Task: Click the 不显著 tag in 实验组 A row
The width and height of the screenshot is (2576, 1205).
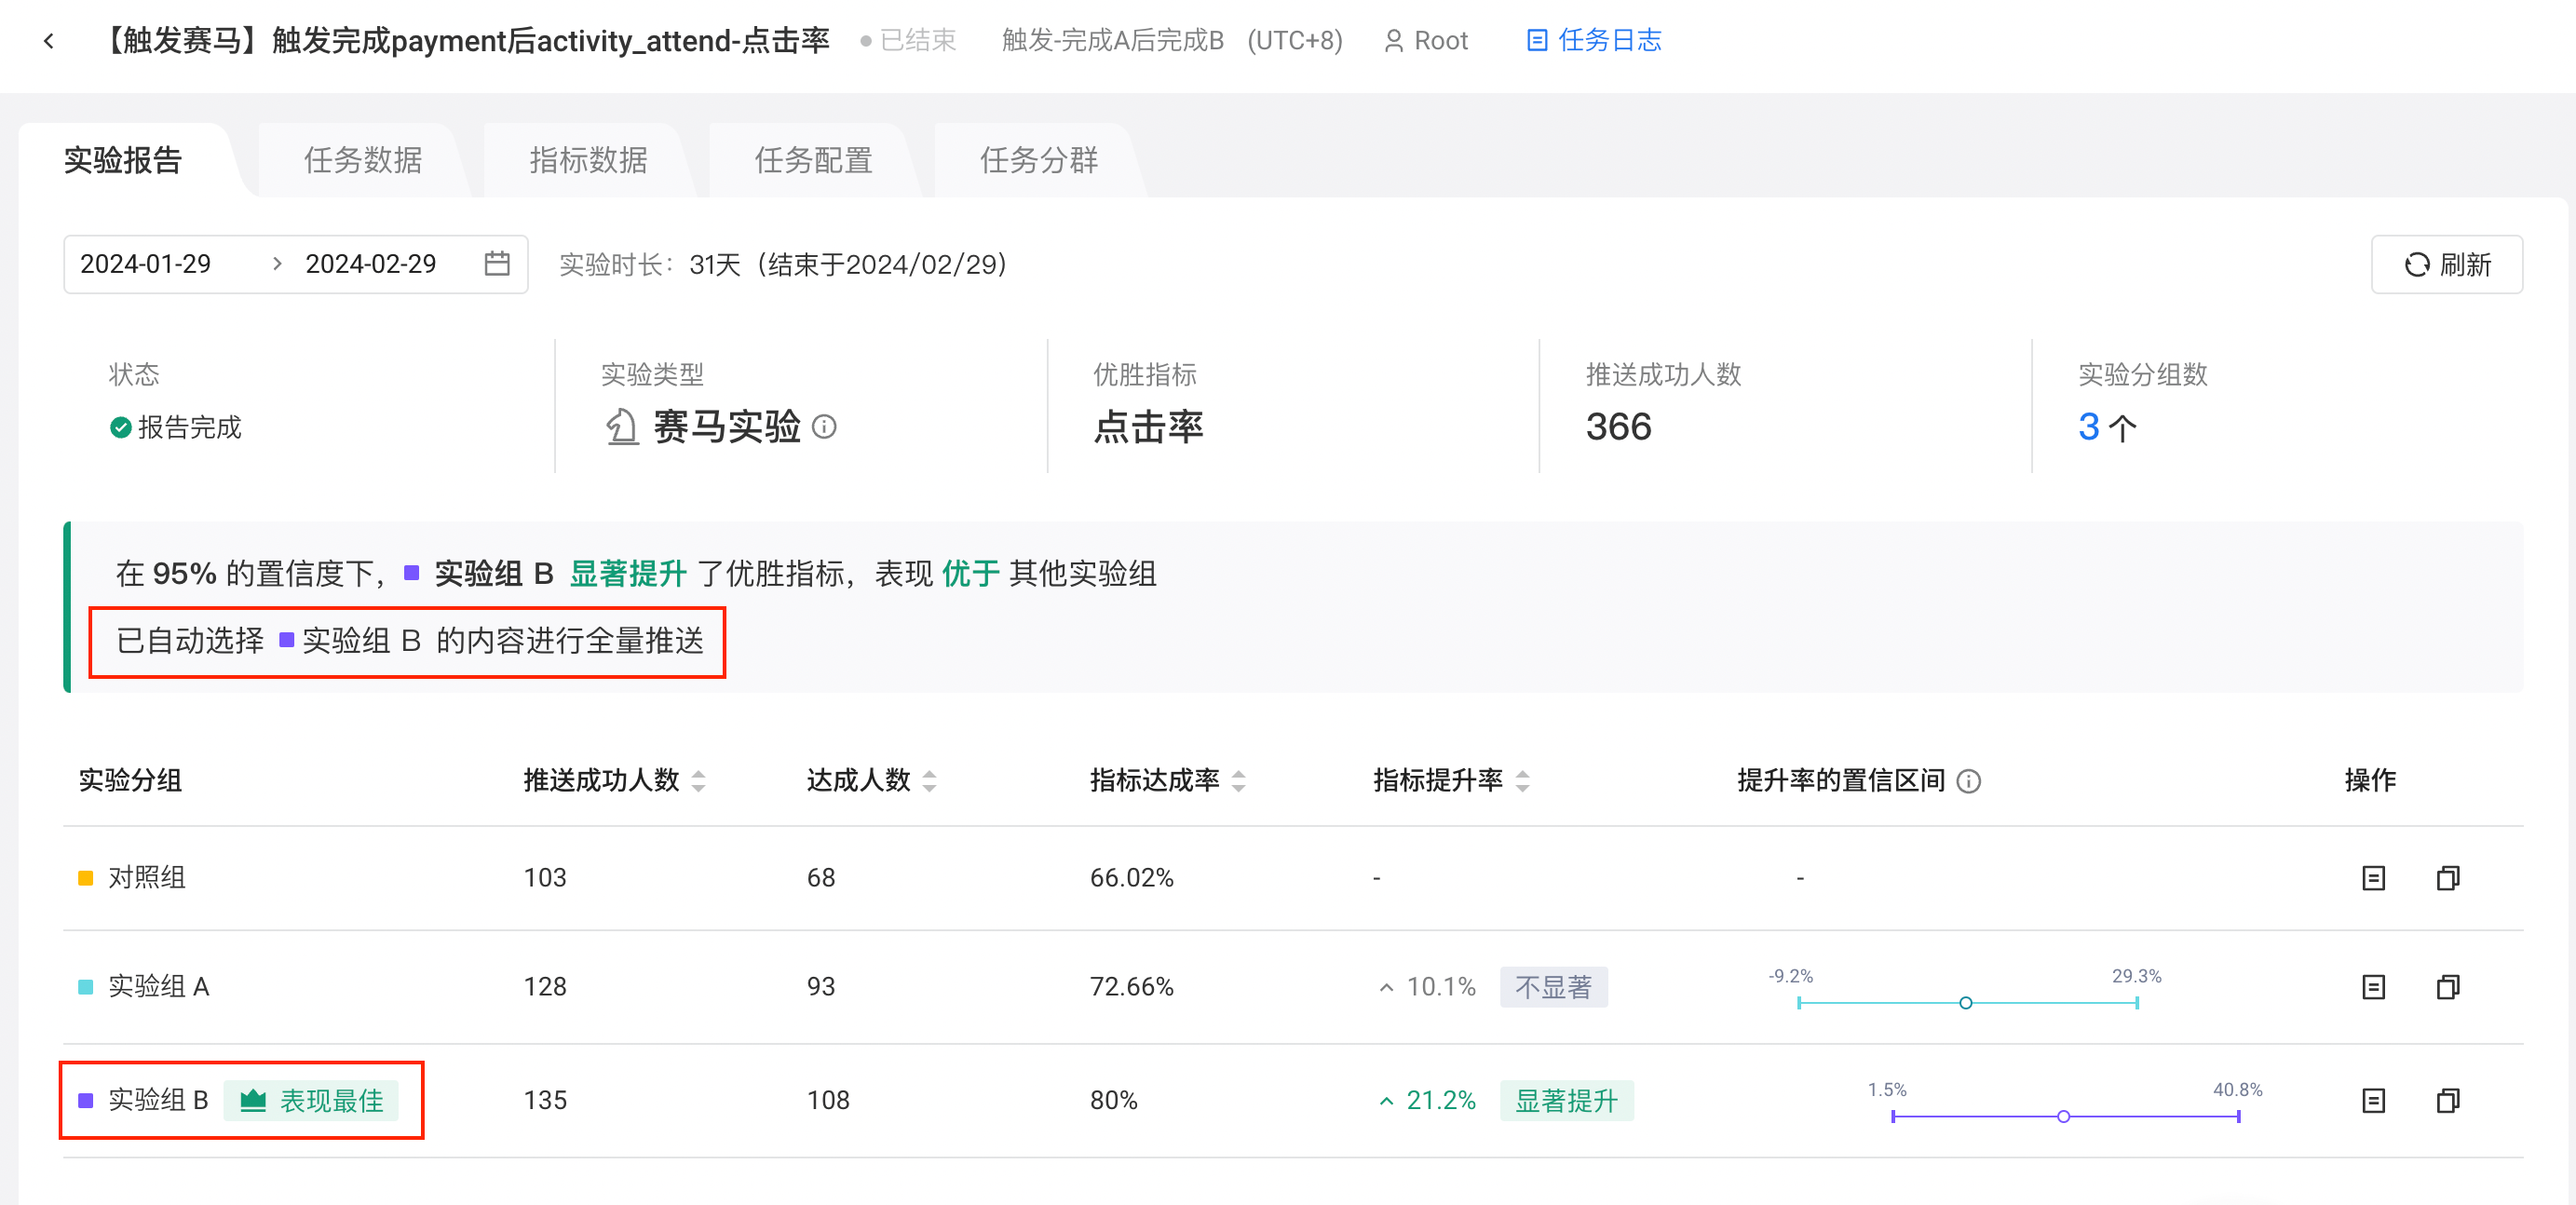Action: pos(1553,987)
